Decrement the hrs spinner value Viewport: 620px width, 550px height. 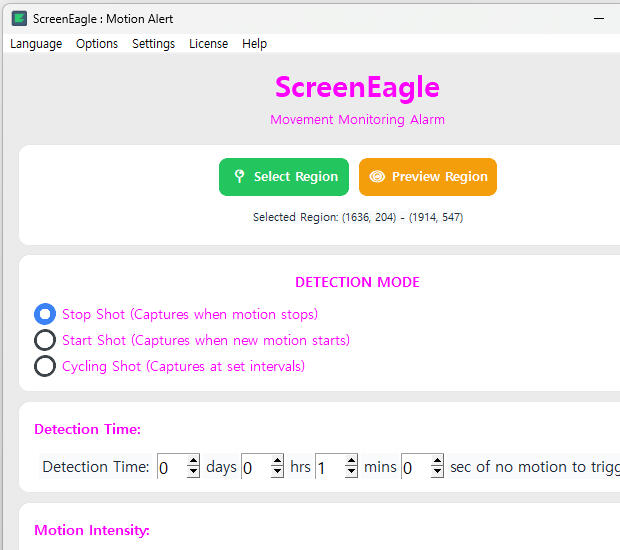277,472
